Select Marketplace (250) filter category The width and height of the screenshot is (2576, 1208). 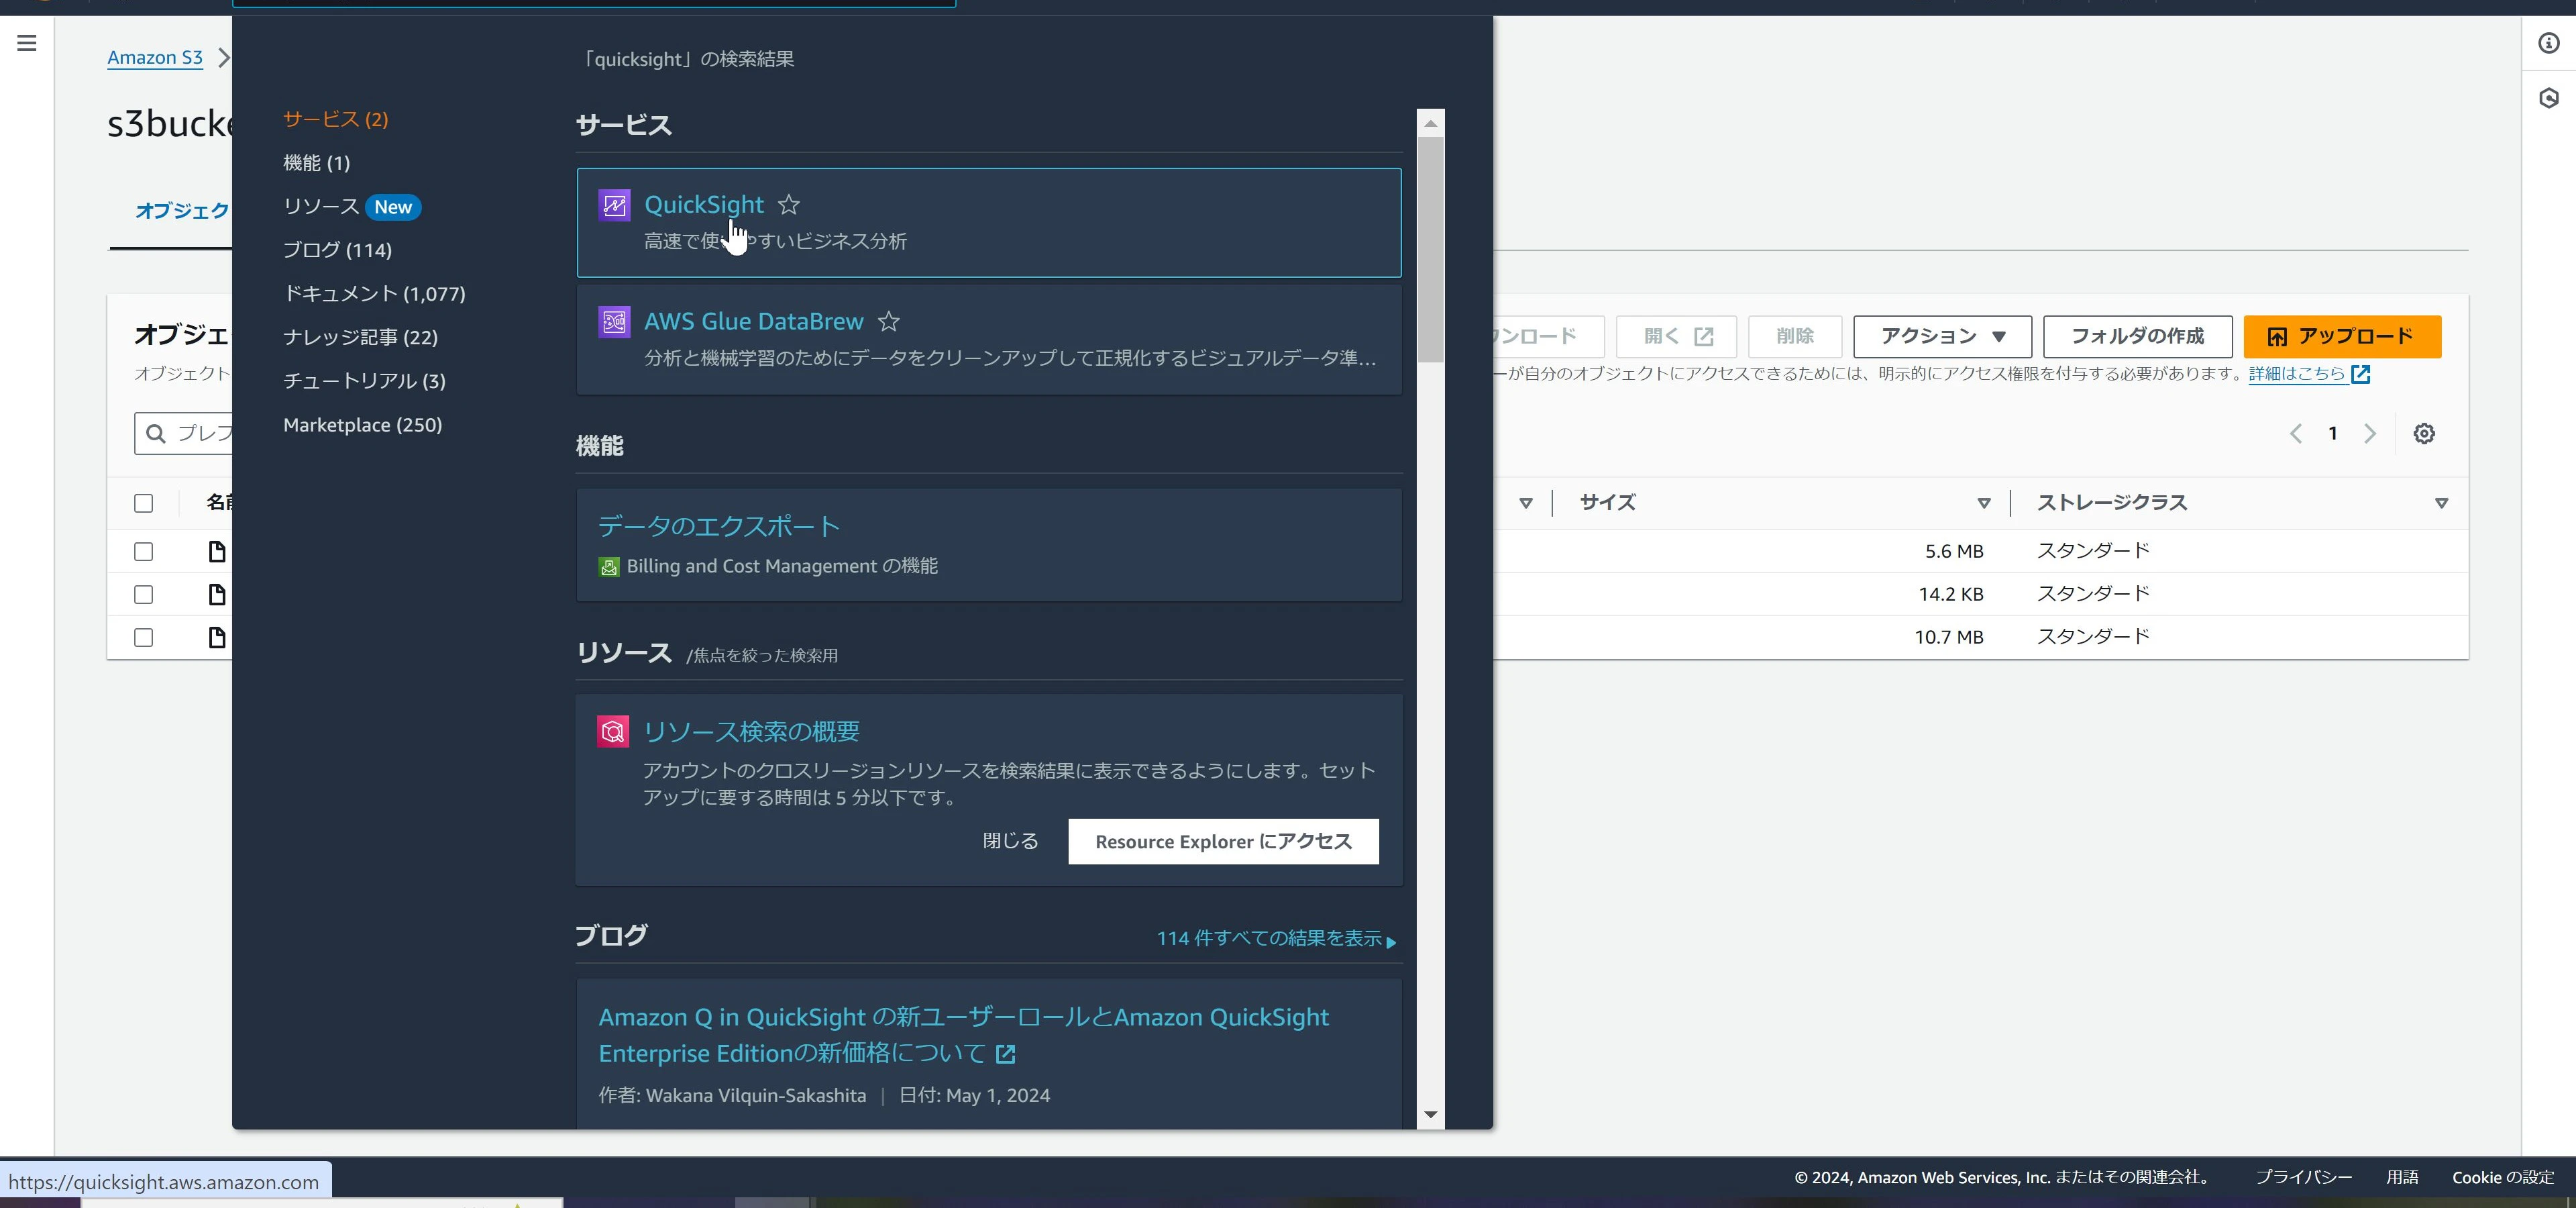point(363,425)
